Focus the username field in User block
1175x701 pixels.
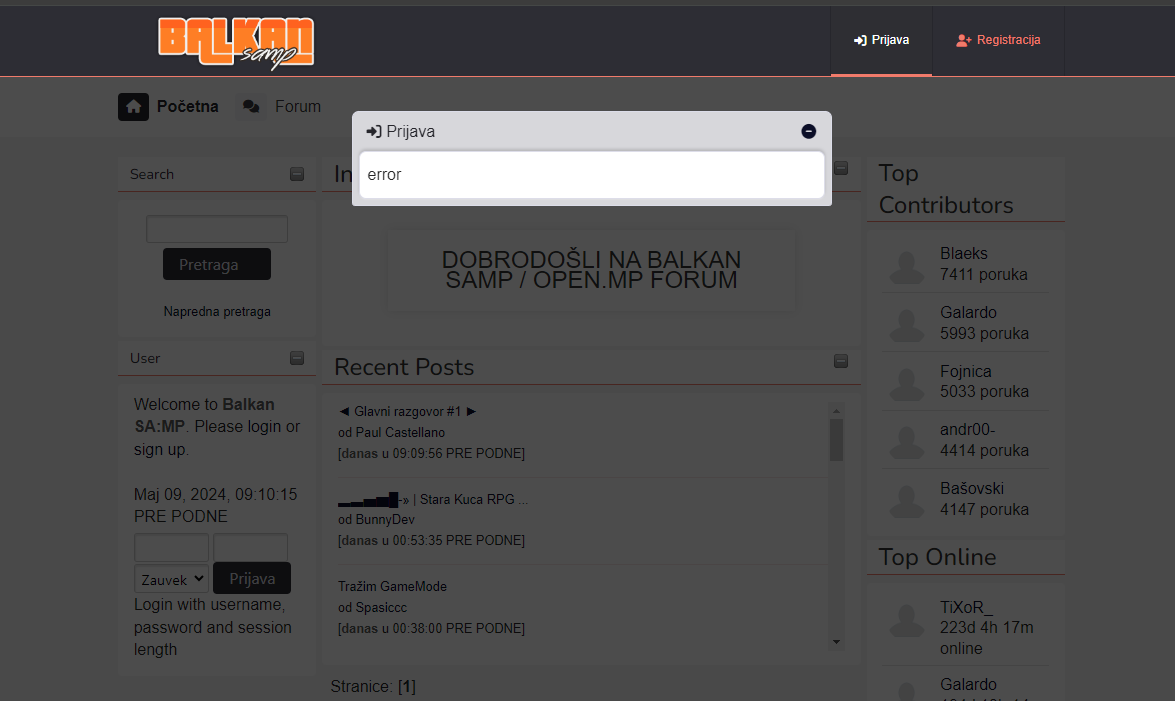(172, 547)
